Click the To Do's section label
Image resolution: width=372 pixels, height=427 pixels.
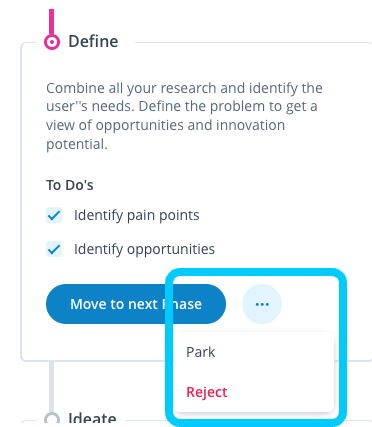coord(70,185)
